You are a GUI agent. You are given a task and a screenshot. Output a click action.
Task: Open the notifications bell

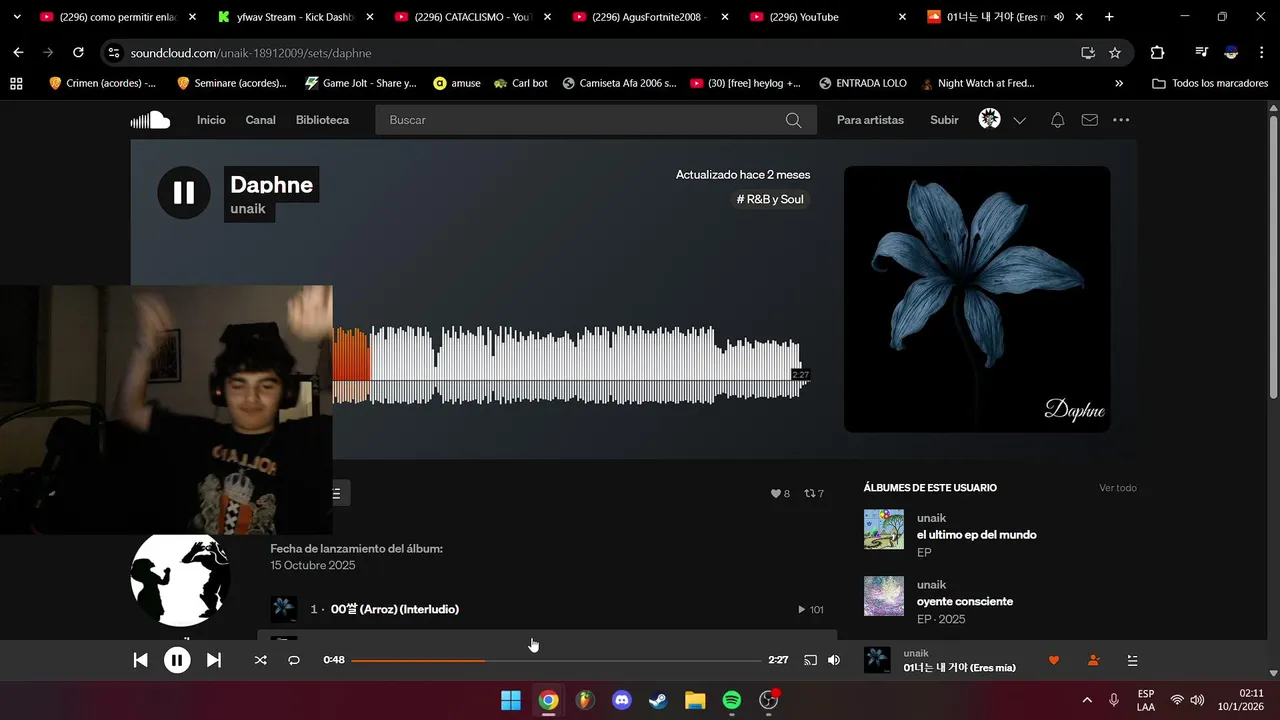[1057, 120]
